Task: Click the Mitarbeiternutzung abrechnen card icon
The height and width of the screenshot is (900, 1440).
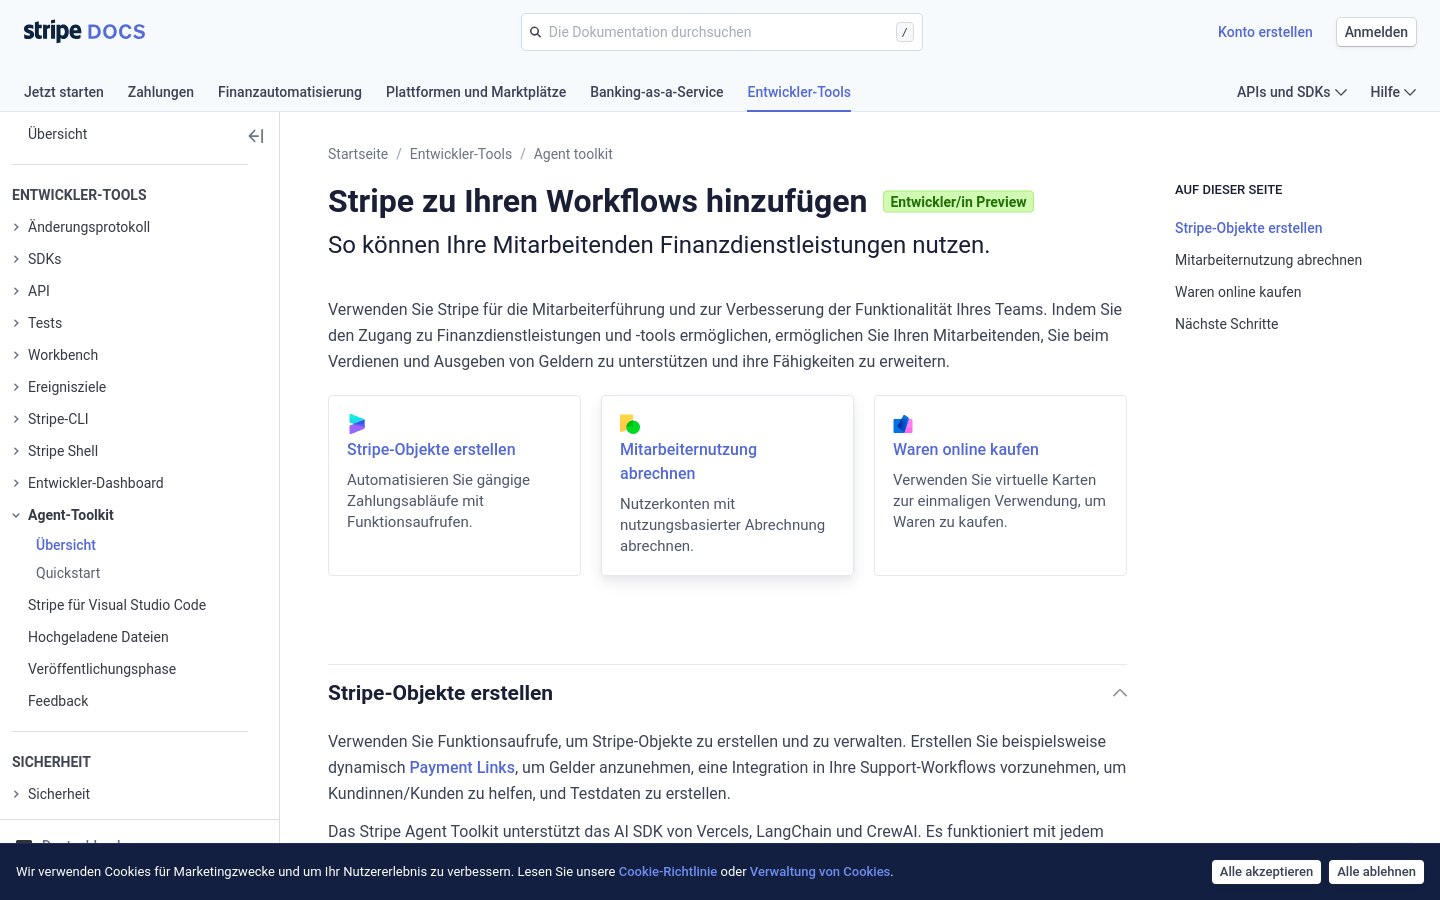Action: pos(630,424)
